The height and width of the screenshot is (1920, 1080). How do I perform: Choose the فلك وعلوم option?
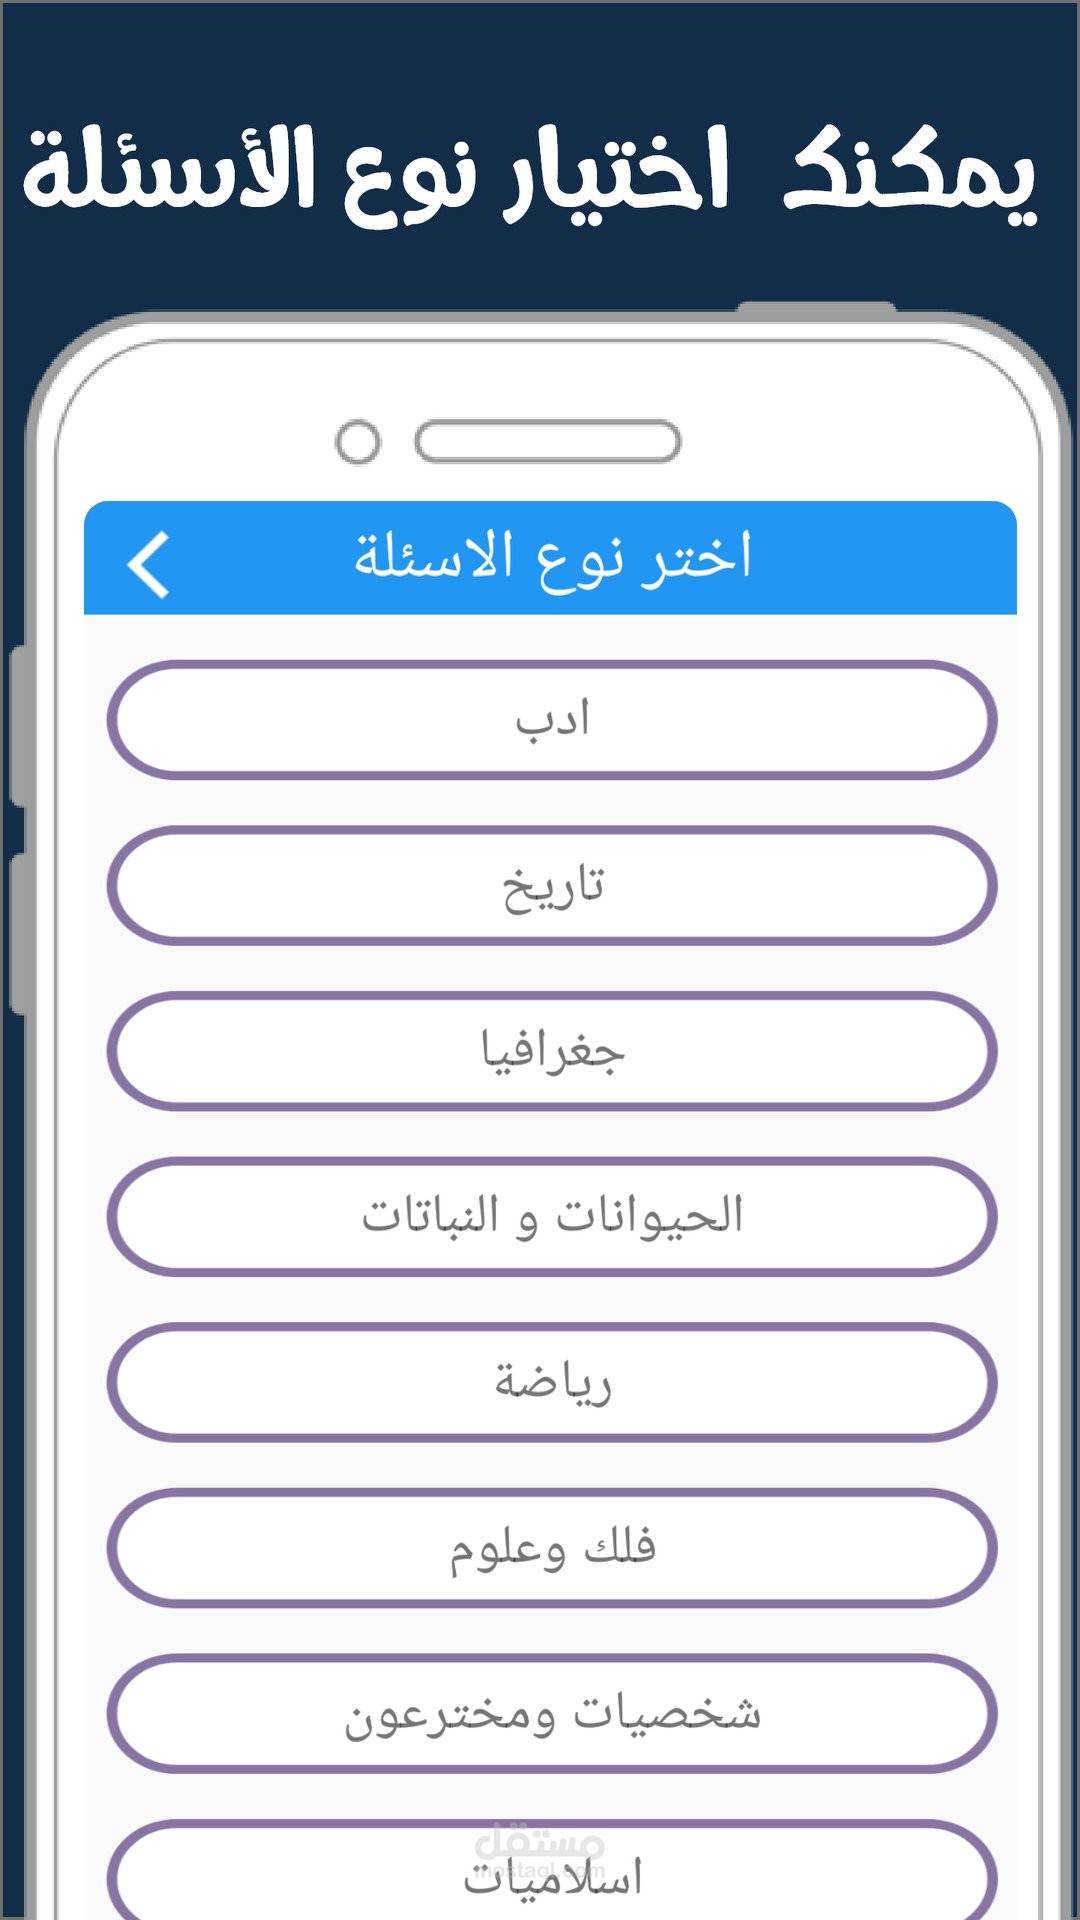(x=552, y=1548)
